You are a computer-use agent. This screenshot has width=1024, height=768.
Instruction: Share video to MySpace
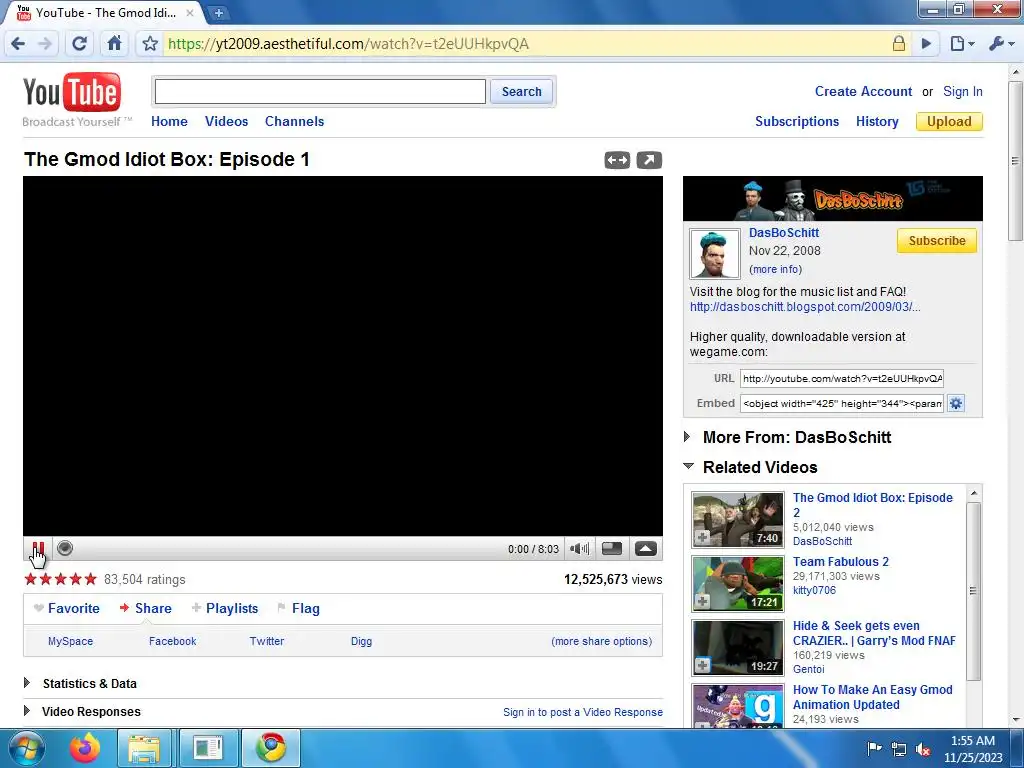click(71, 641)
